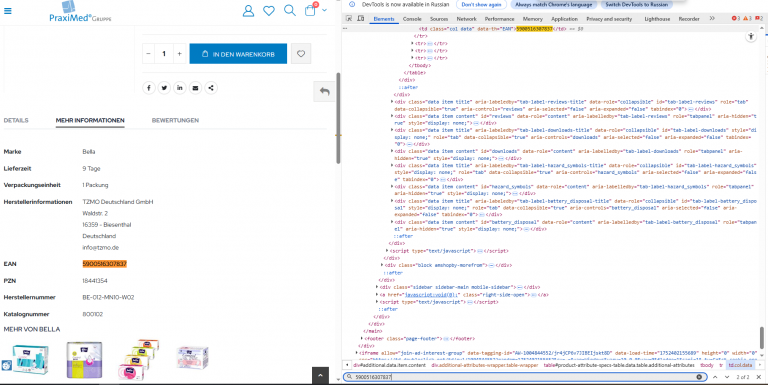Switch to Mehr Informationen tab

90,120
